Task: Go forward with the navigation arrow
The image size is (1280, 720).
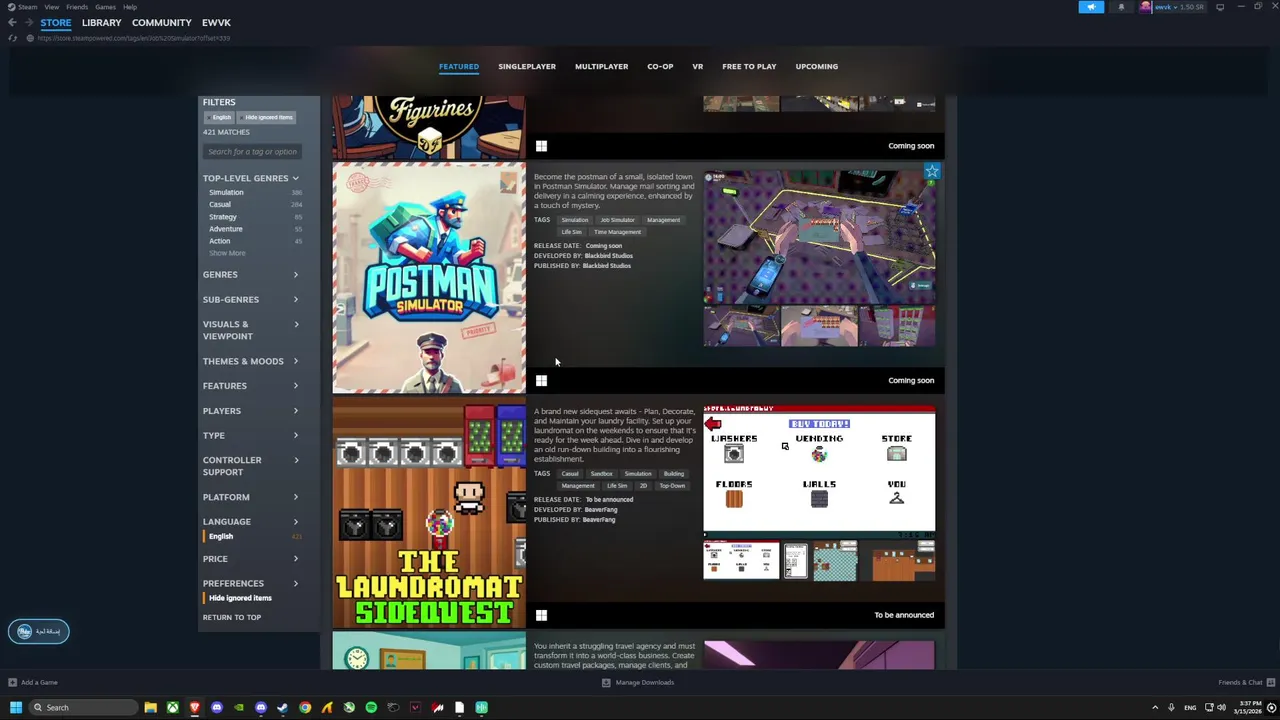Action: [x=28, y=22]
